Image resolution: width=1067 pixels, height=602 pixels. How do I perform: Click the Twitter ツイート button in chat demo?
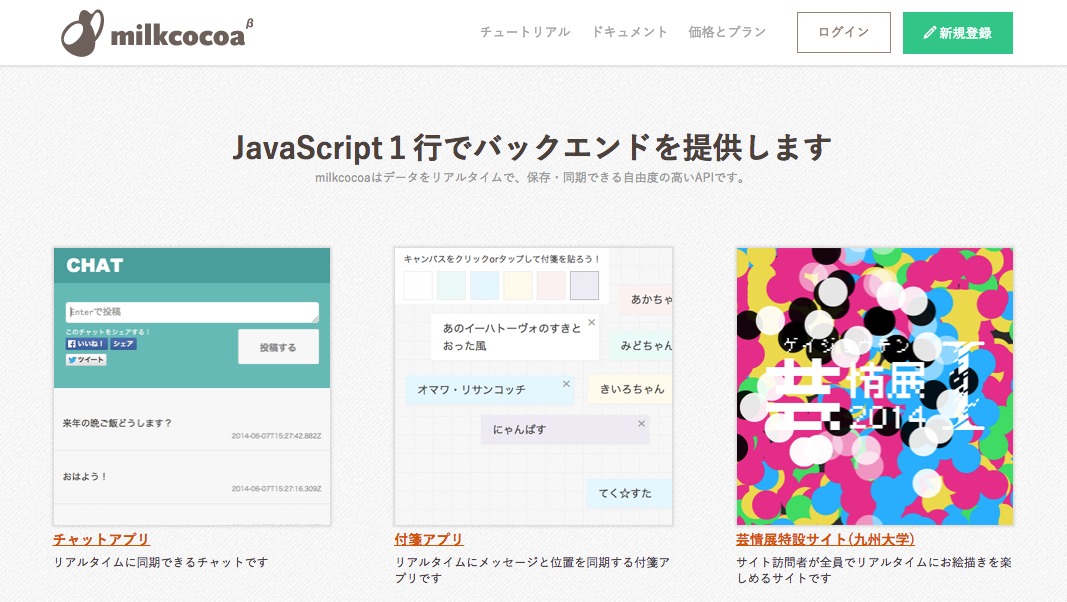coord(86,360)
